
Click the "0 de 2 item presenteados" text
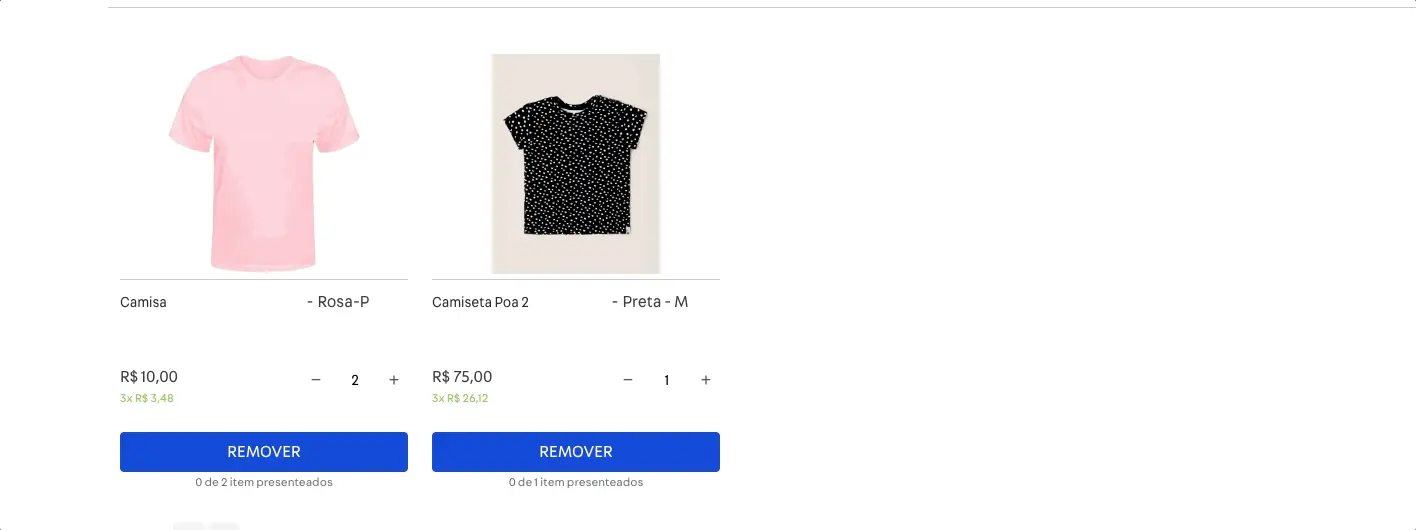(x=264, y=482)
